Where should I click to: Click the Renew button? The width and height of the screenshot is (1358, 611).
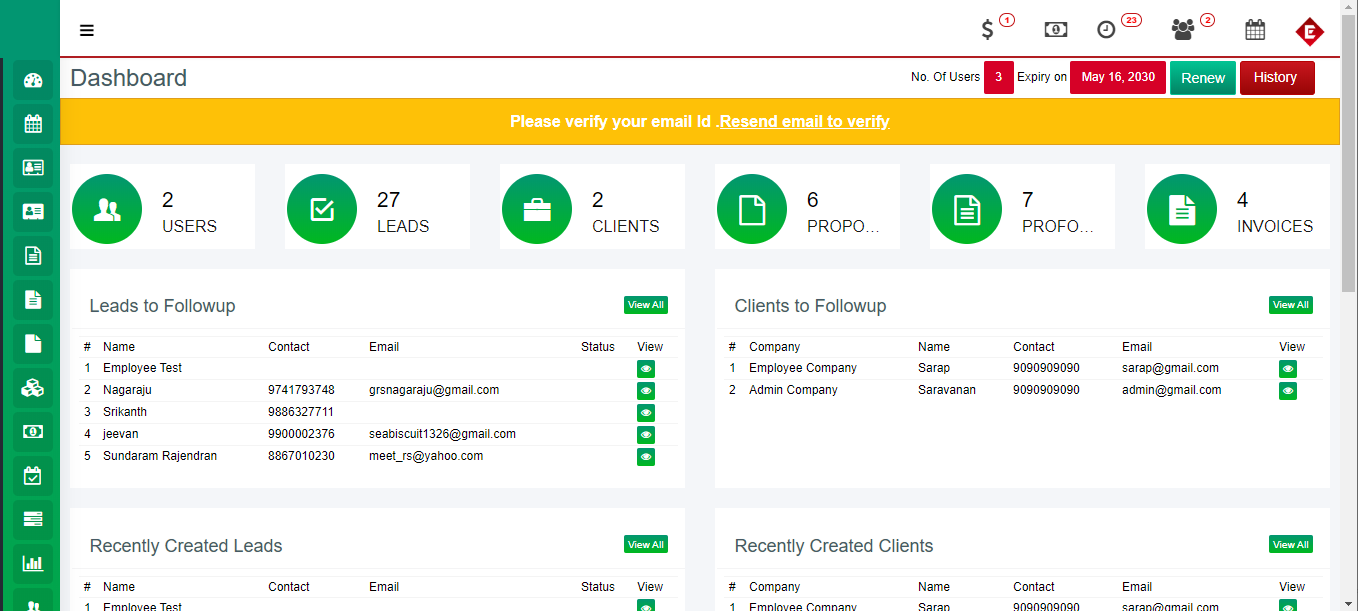[1202, 78]
